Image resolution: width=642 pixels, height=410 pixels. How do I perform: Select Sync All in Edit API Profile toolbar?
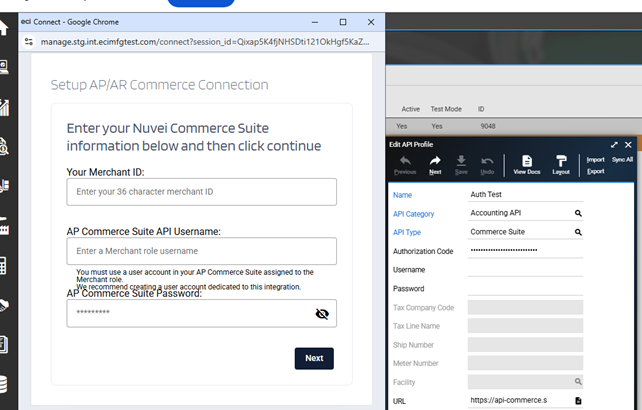[x=622, y=159]
